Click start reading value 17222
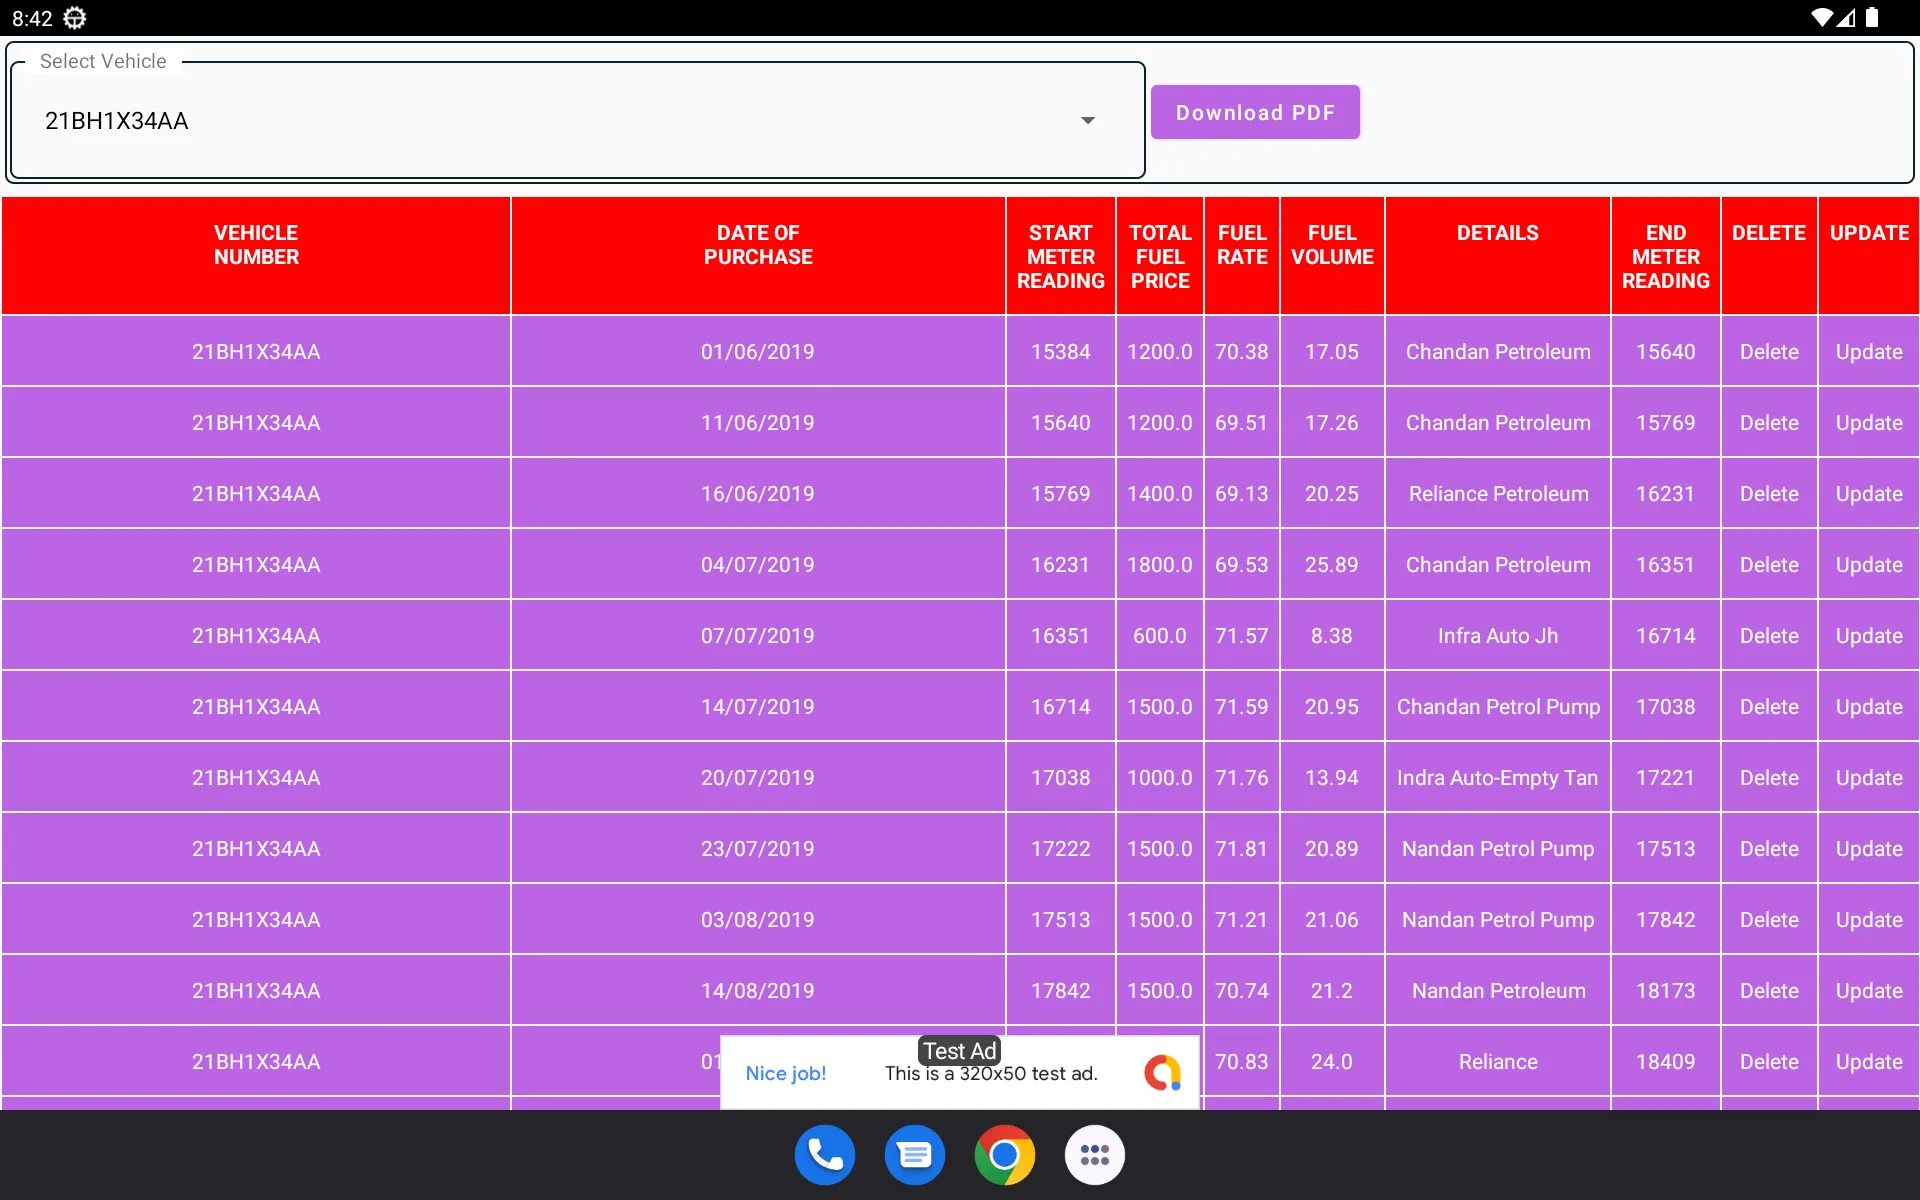 1060,849
